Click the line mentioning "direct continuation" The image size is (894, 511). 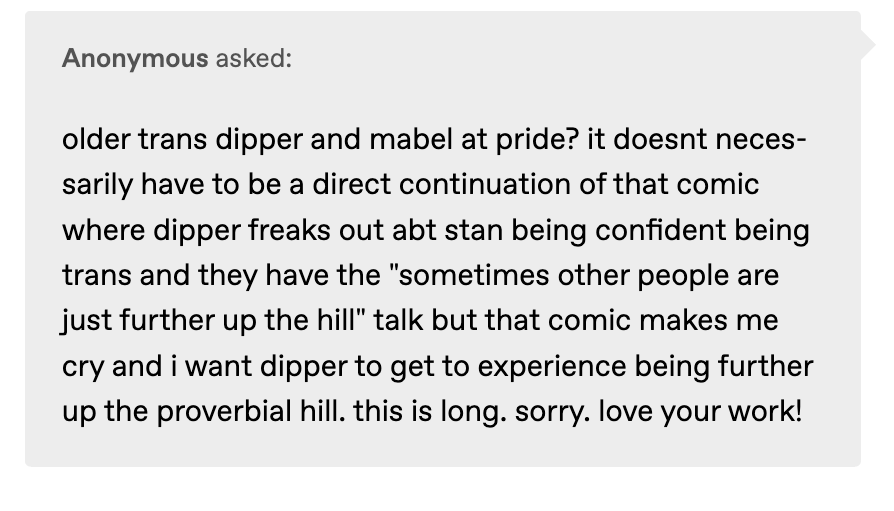click(410, 184)
